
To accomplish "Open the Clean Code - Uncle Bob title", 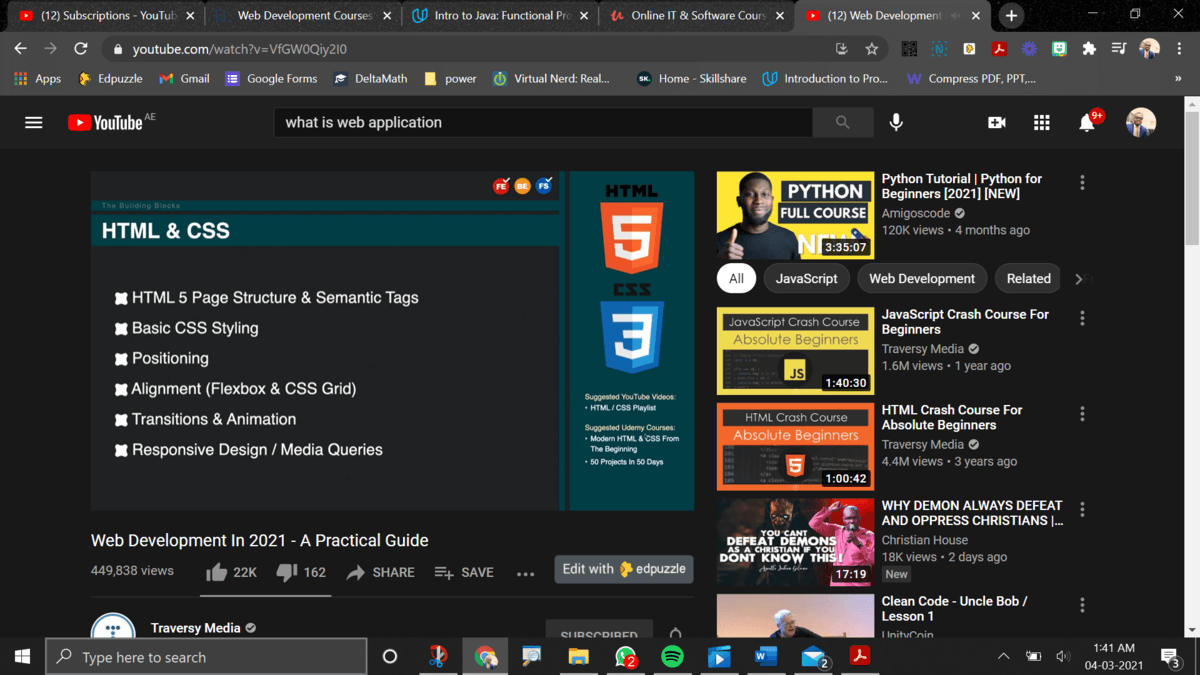I will (954, 608).
